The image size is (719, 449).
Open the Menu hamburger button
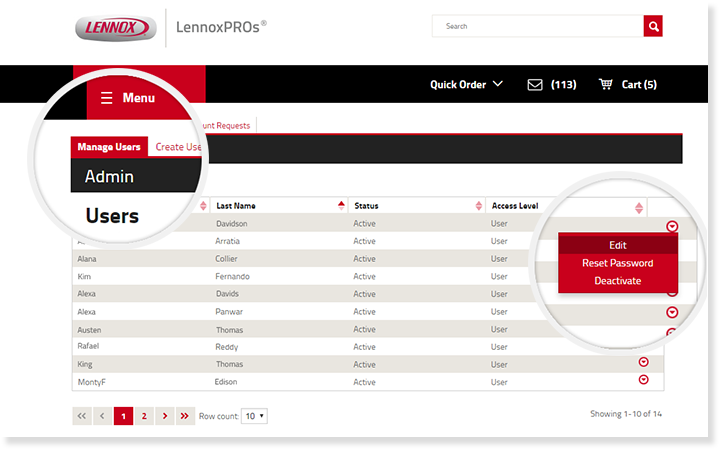[x=128, y=98]
